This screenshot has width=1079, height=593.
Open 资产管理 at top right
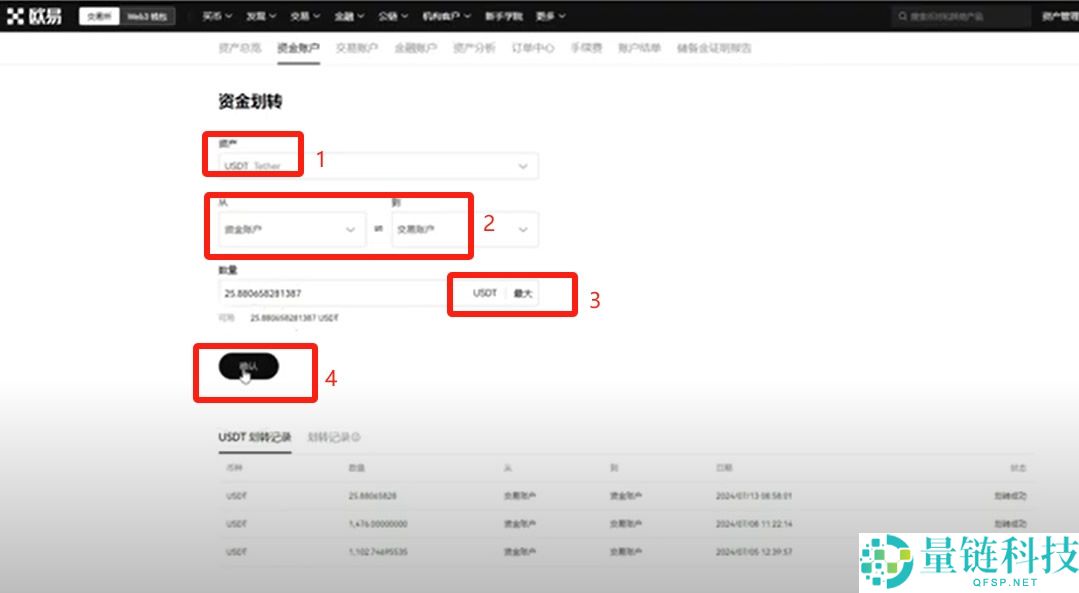click(1055, 15)
